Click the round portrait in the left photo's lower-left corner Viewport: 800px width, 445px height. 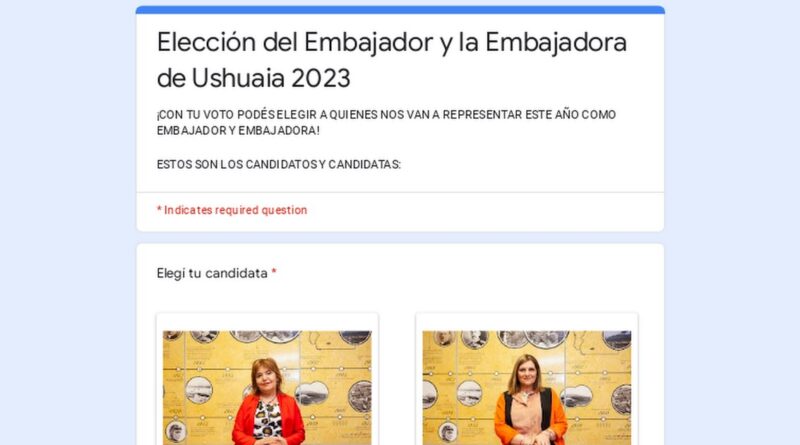pyautogui.click(x=176, y=432)
